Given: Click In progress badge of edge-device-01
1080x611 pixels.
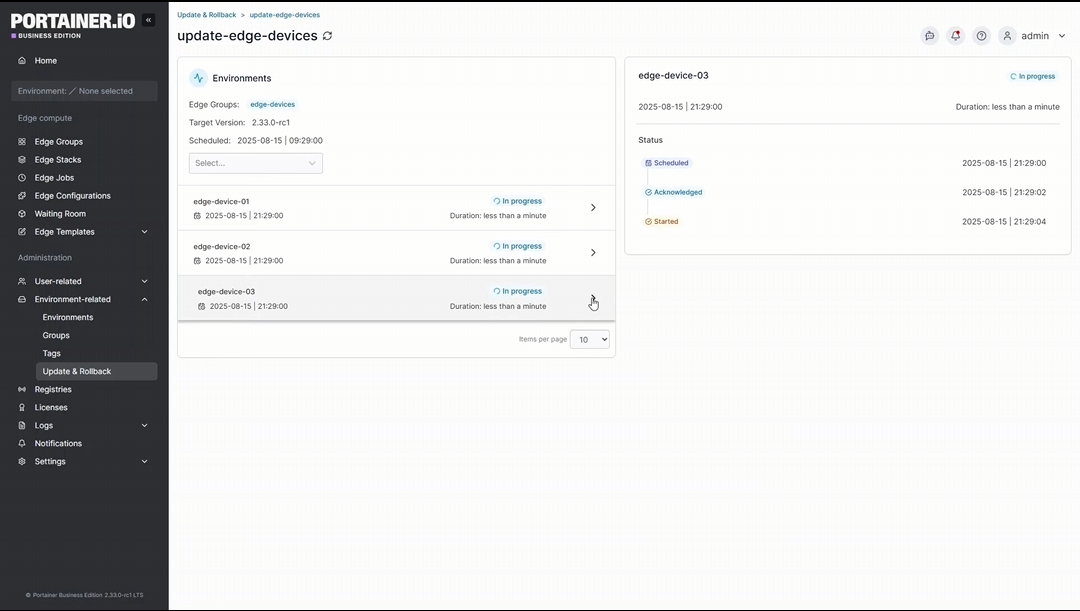Looking at the screenshot, I should pos(517,201).
